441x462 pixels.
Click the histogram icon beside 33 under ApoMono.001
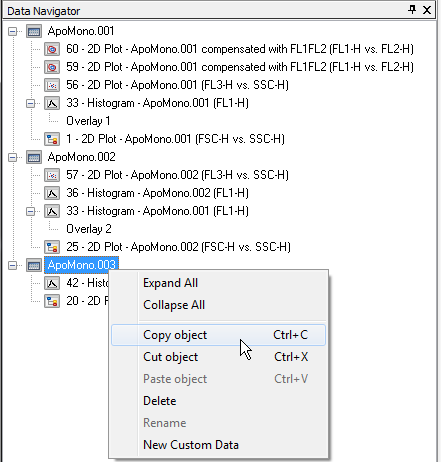52,104
